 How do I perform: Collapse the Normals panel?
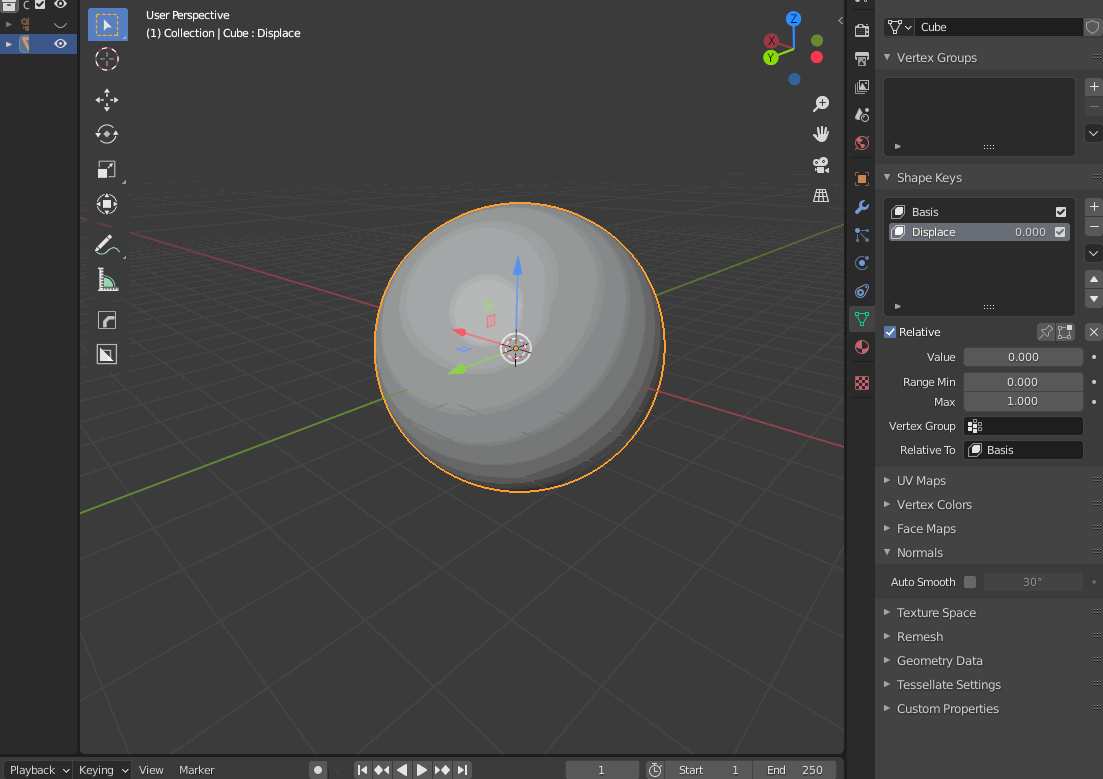pyautogui.click(x=887, y=552)
